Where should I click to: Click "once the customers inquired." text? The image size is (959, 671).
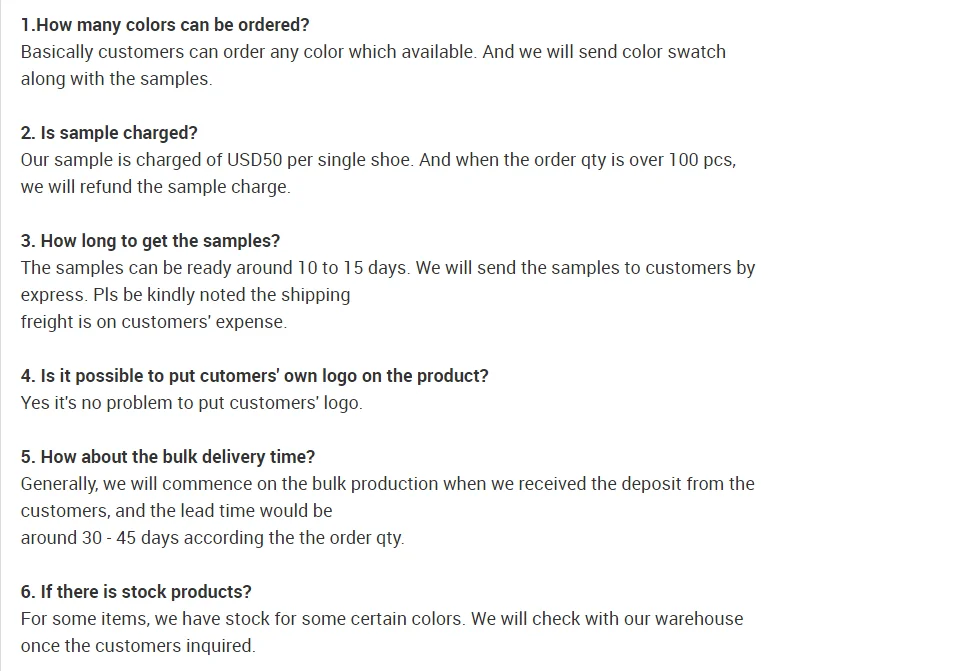tap(138, 646)
